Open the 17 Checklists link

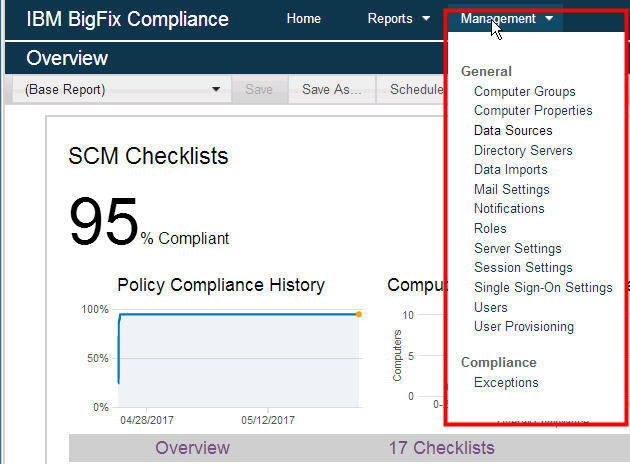[441, 448]
